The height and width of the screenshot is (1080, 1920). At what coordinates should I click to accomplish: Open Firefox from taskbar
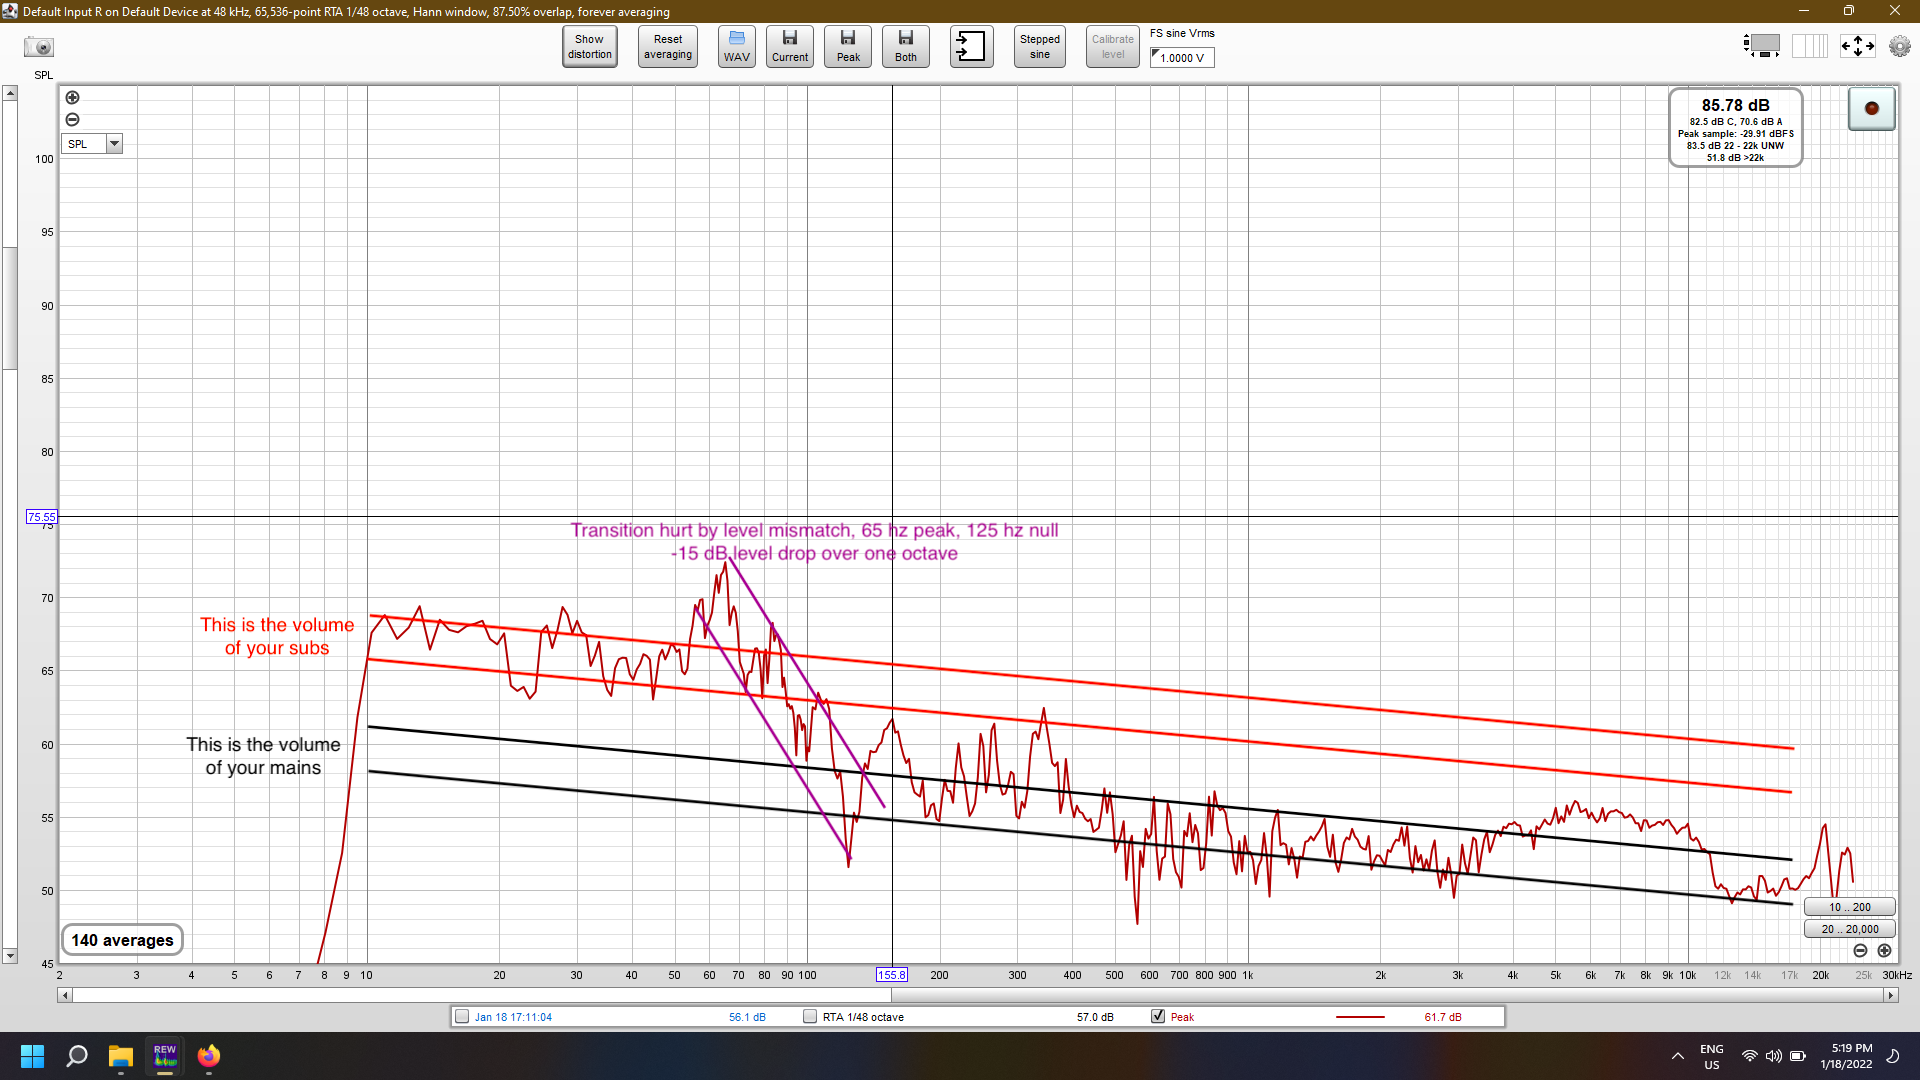click(209, 1056)
